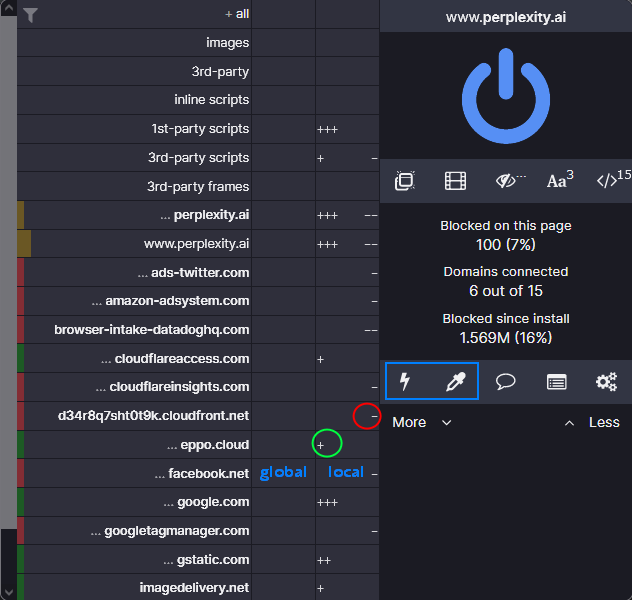Click the gstatic.com domain row
The height and width of the screenshot is (600, 632).
pos(134,560)
